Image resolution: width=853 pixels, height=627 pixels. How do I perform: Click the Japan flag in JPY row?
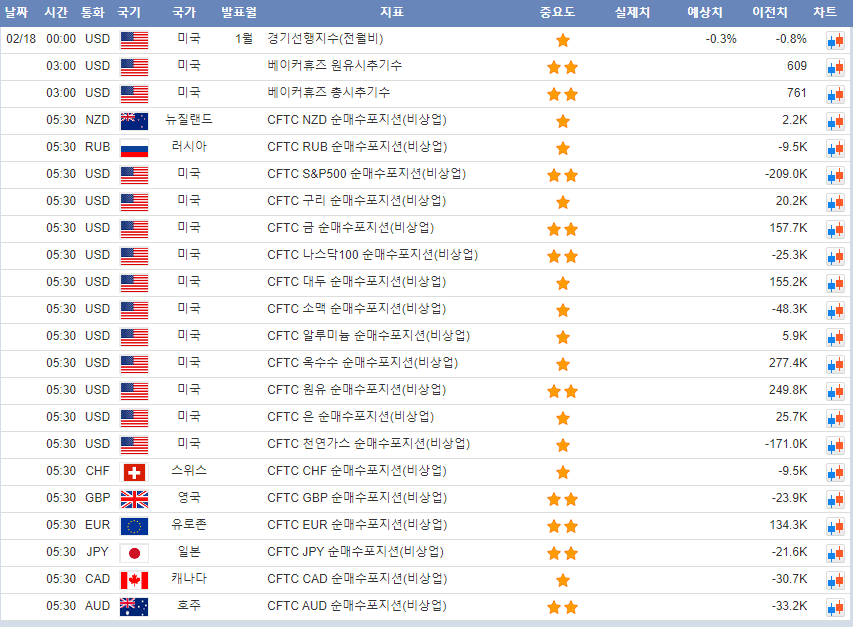[134, 552]
